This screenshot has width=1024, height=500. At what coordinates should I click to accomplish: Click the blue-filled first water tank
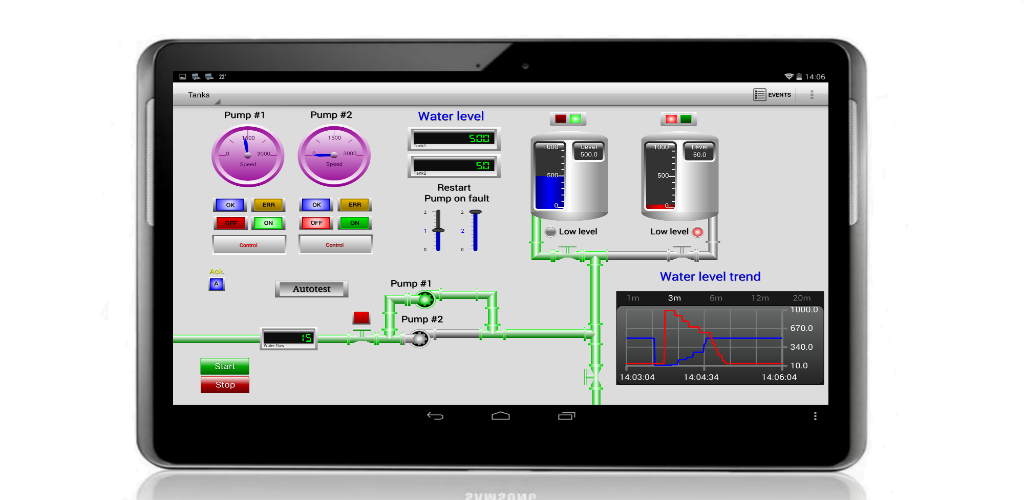[569, 176]
